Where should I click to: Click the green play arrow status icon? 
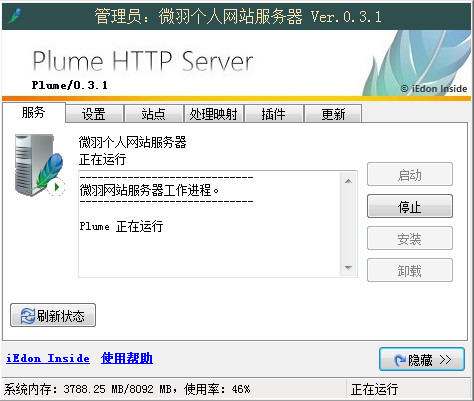(56, 187)
